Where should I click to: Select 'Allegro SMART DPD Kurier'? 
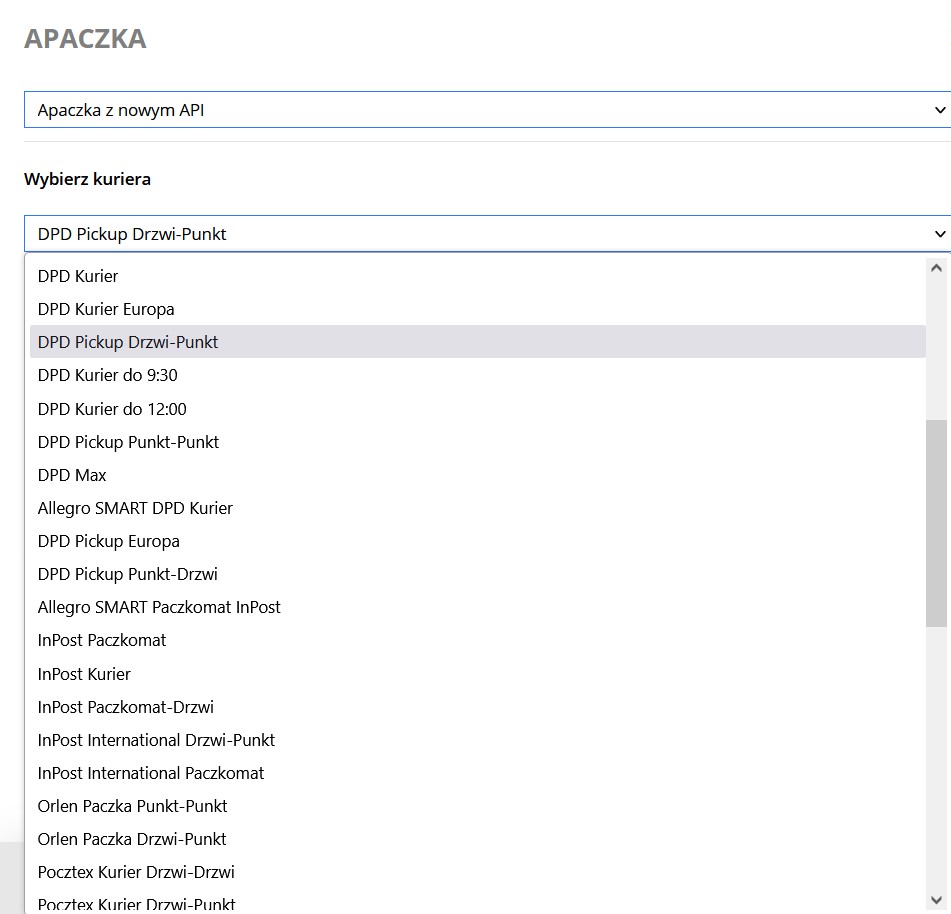coord(477,508)
